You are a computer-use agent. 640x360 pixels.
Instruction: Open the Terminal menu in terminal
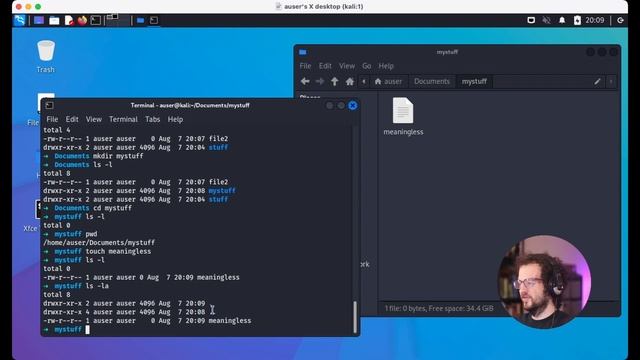(123, 119)
